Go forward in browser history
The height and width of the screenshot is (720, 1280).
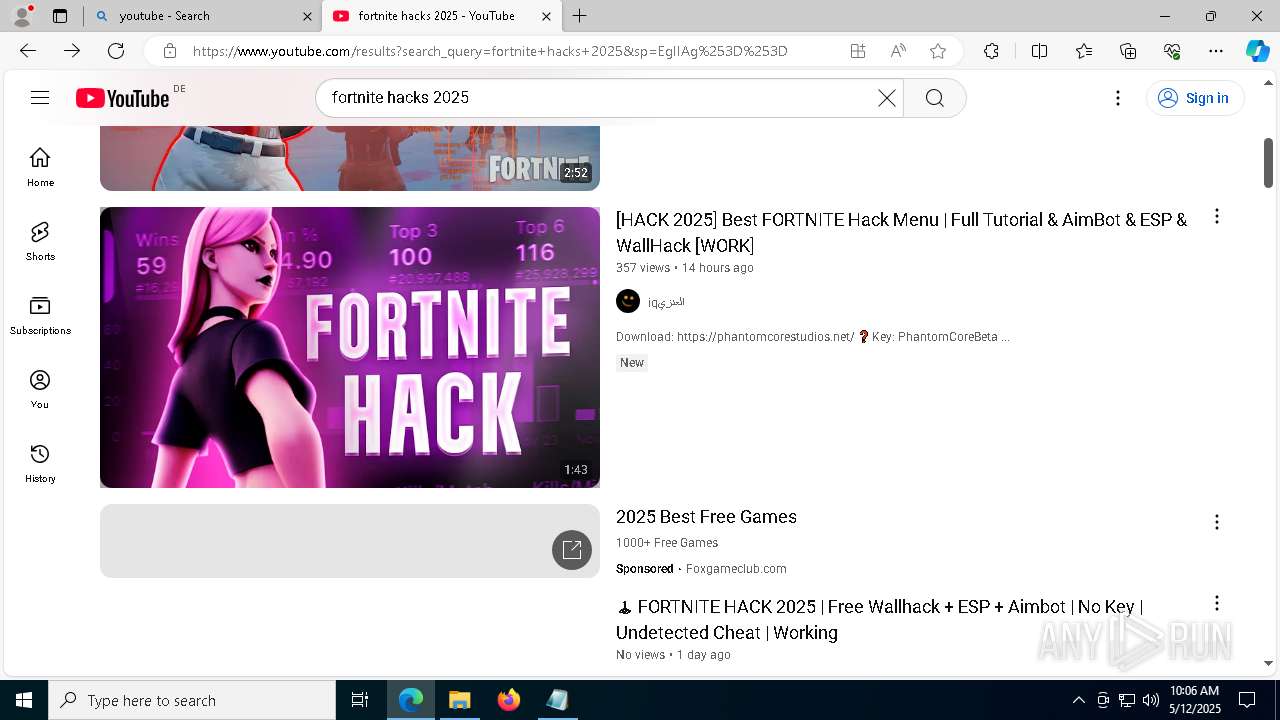coord(72,51)
